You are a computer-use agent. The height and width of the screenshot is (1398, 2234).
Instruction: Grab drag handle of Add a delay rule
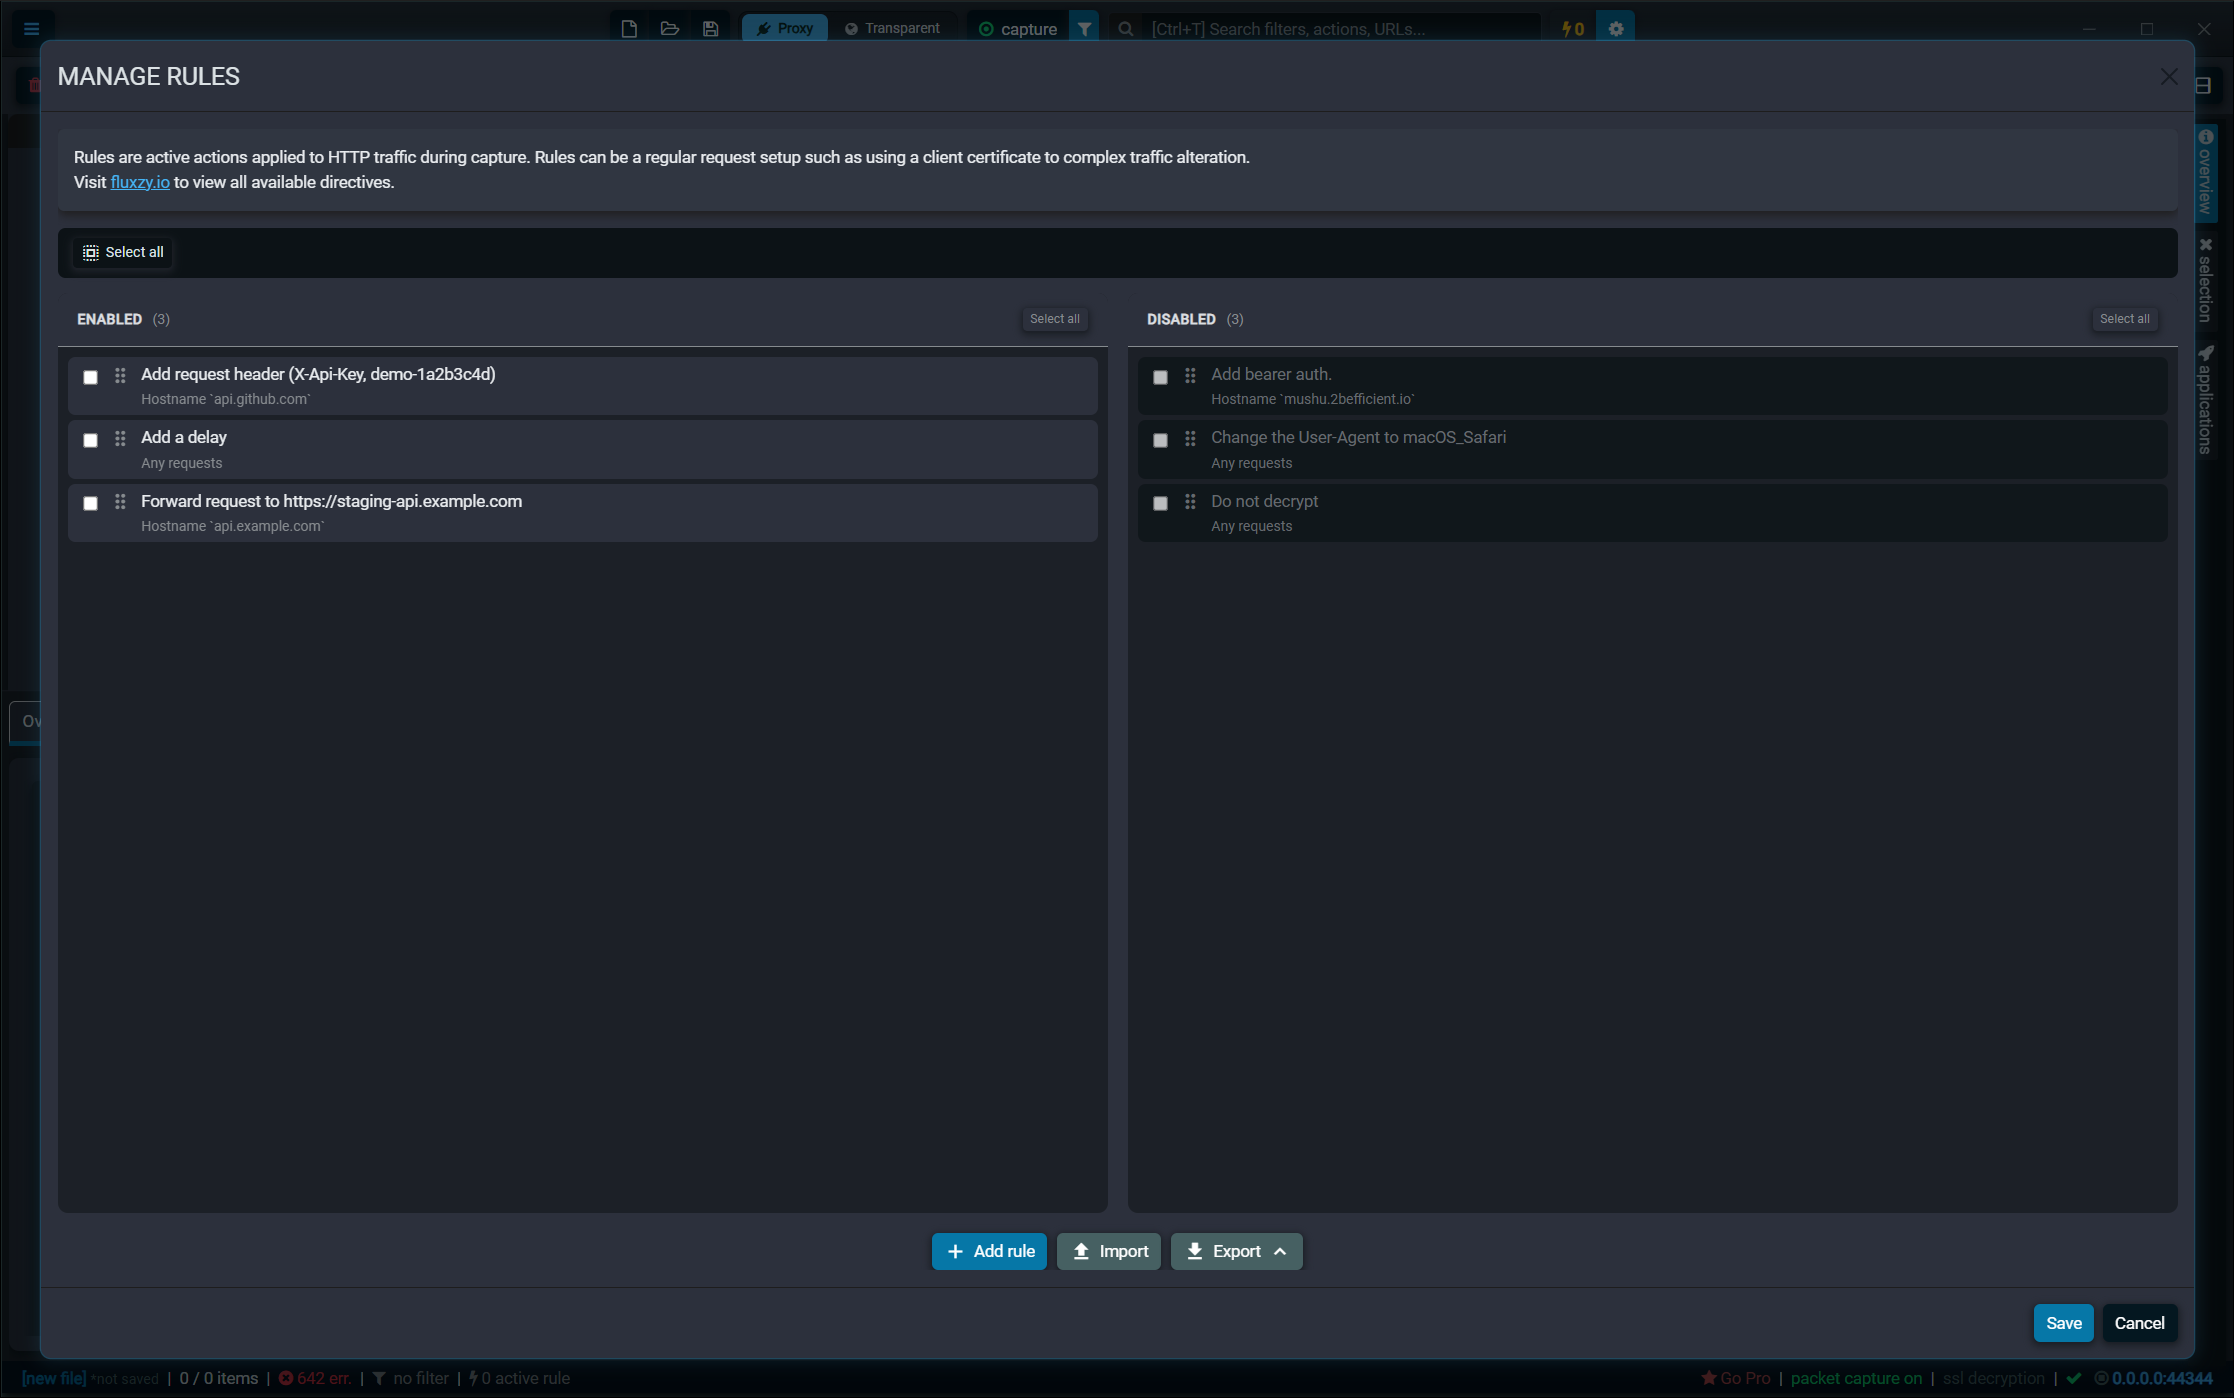(x=120, y=438)
